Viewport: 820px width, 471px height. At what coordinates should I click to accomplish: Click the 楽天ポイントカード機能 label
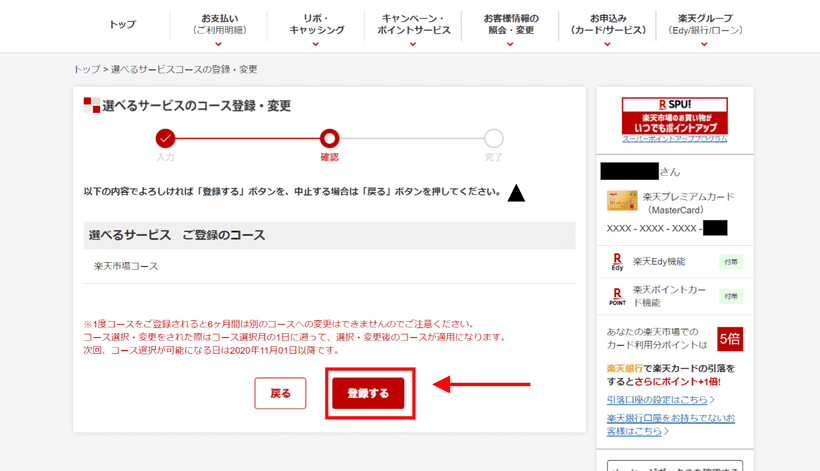(x=669, y=296)
